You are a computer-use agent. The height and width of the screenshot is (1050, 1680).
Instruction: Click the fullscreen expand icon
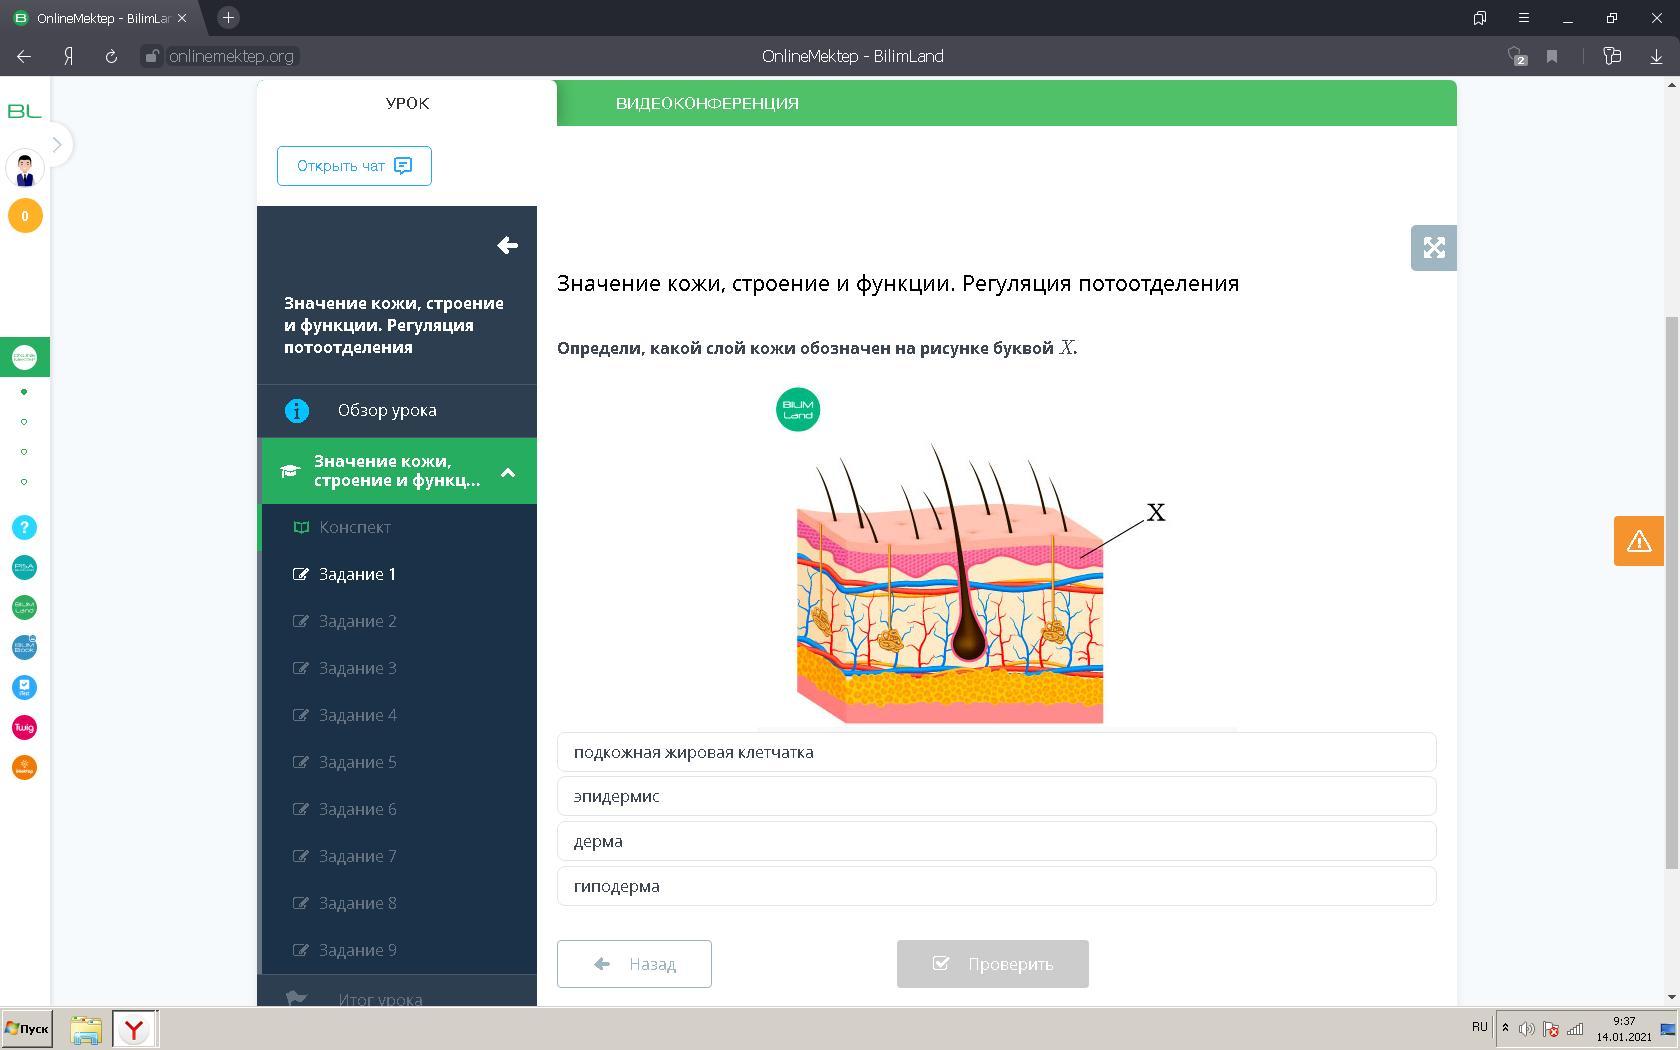coord(1433,248)
